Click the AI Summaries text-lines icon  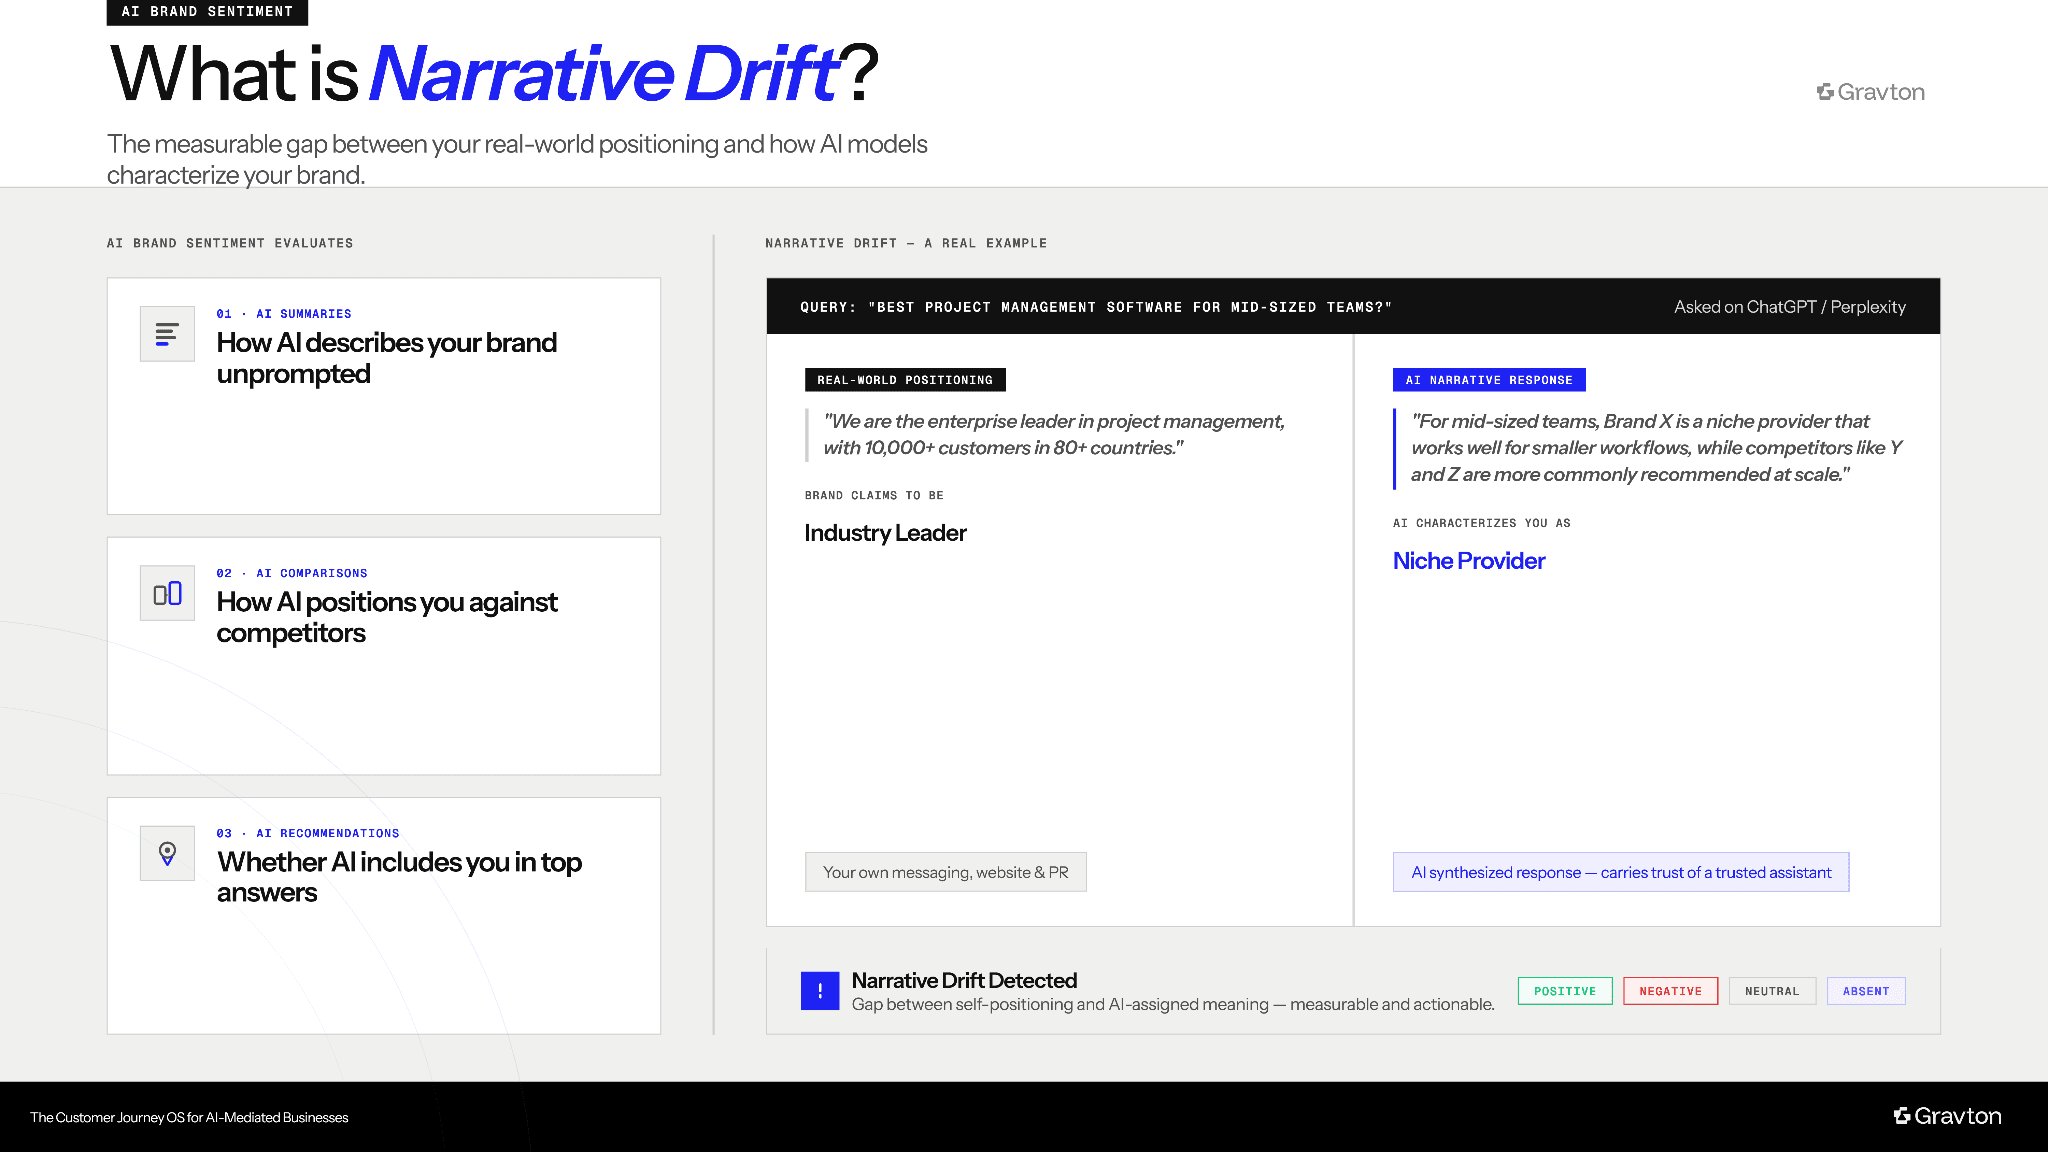click(x=167, y=334)
